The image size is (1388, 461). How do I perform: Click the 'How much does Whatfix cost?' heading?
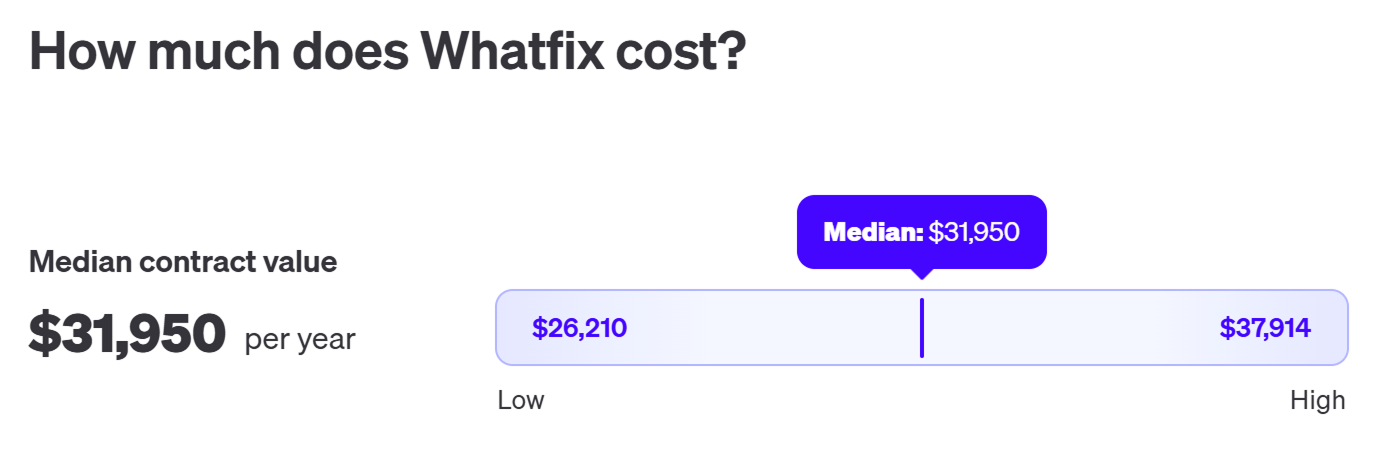coord(388,51)
